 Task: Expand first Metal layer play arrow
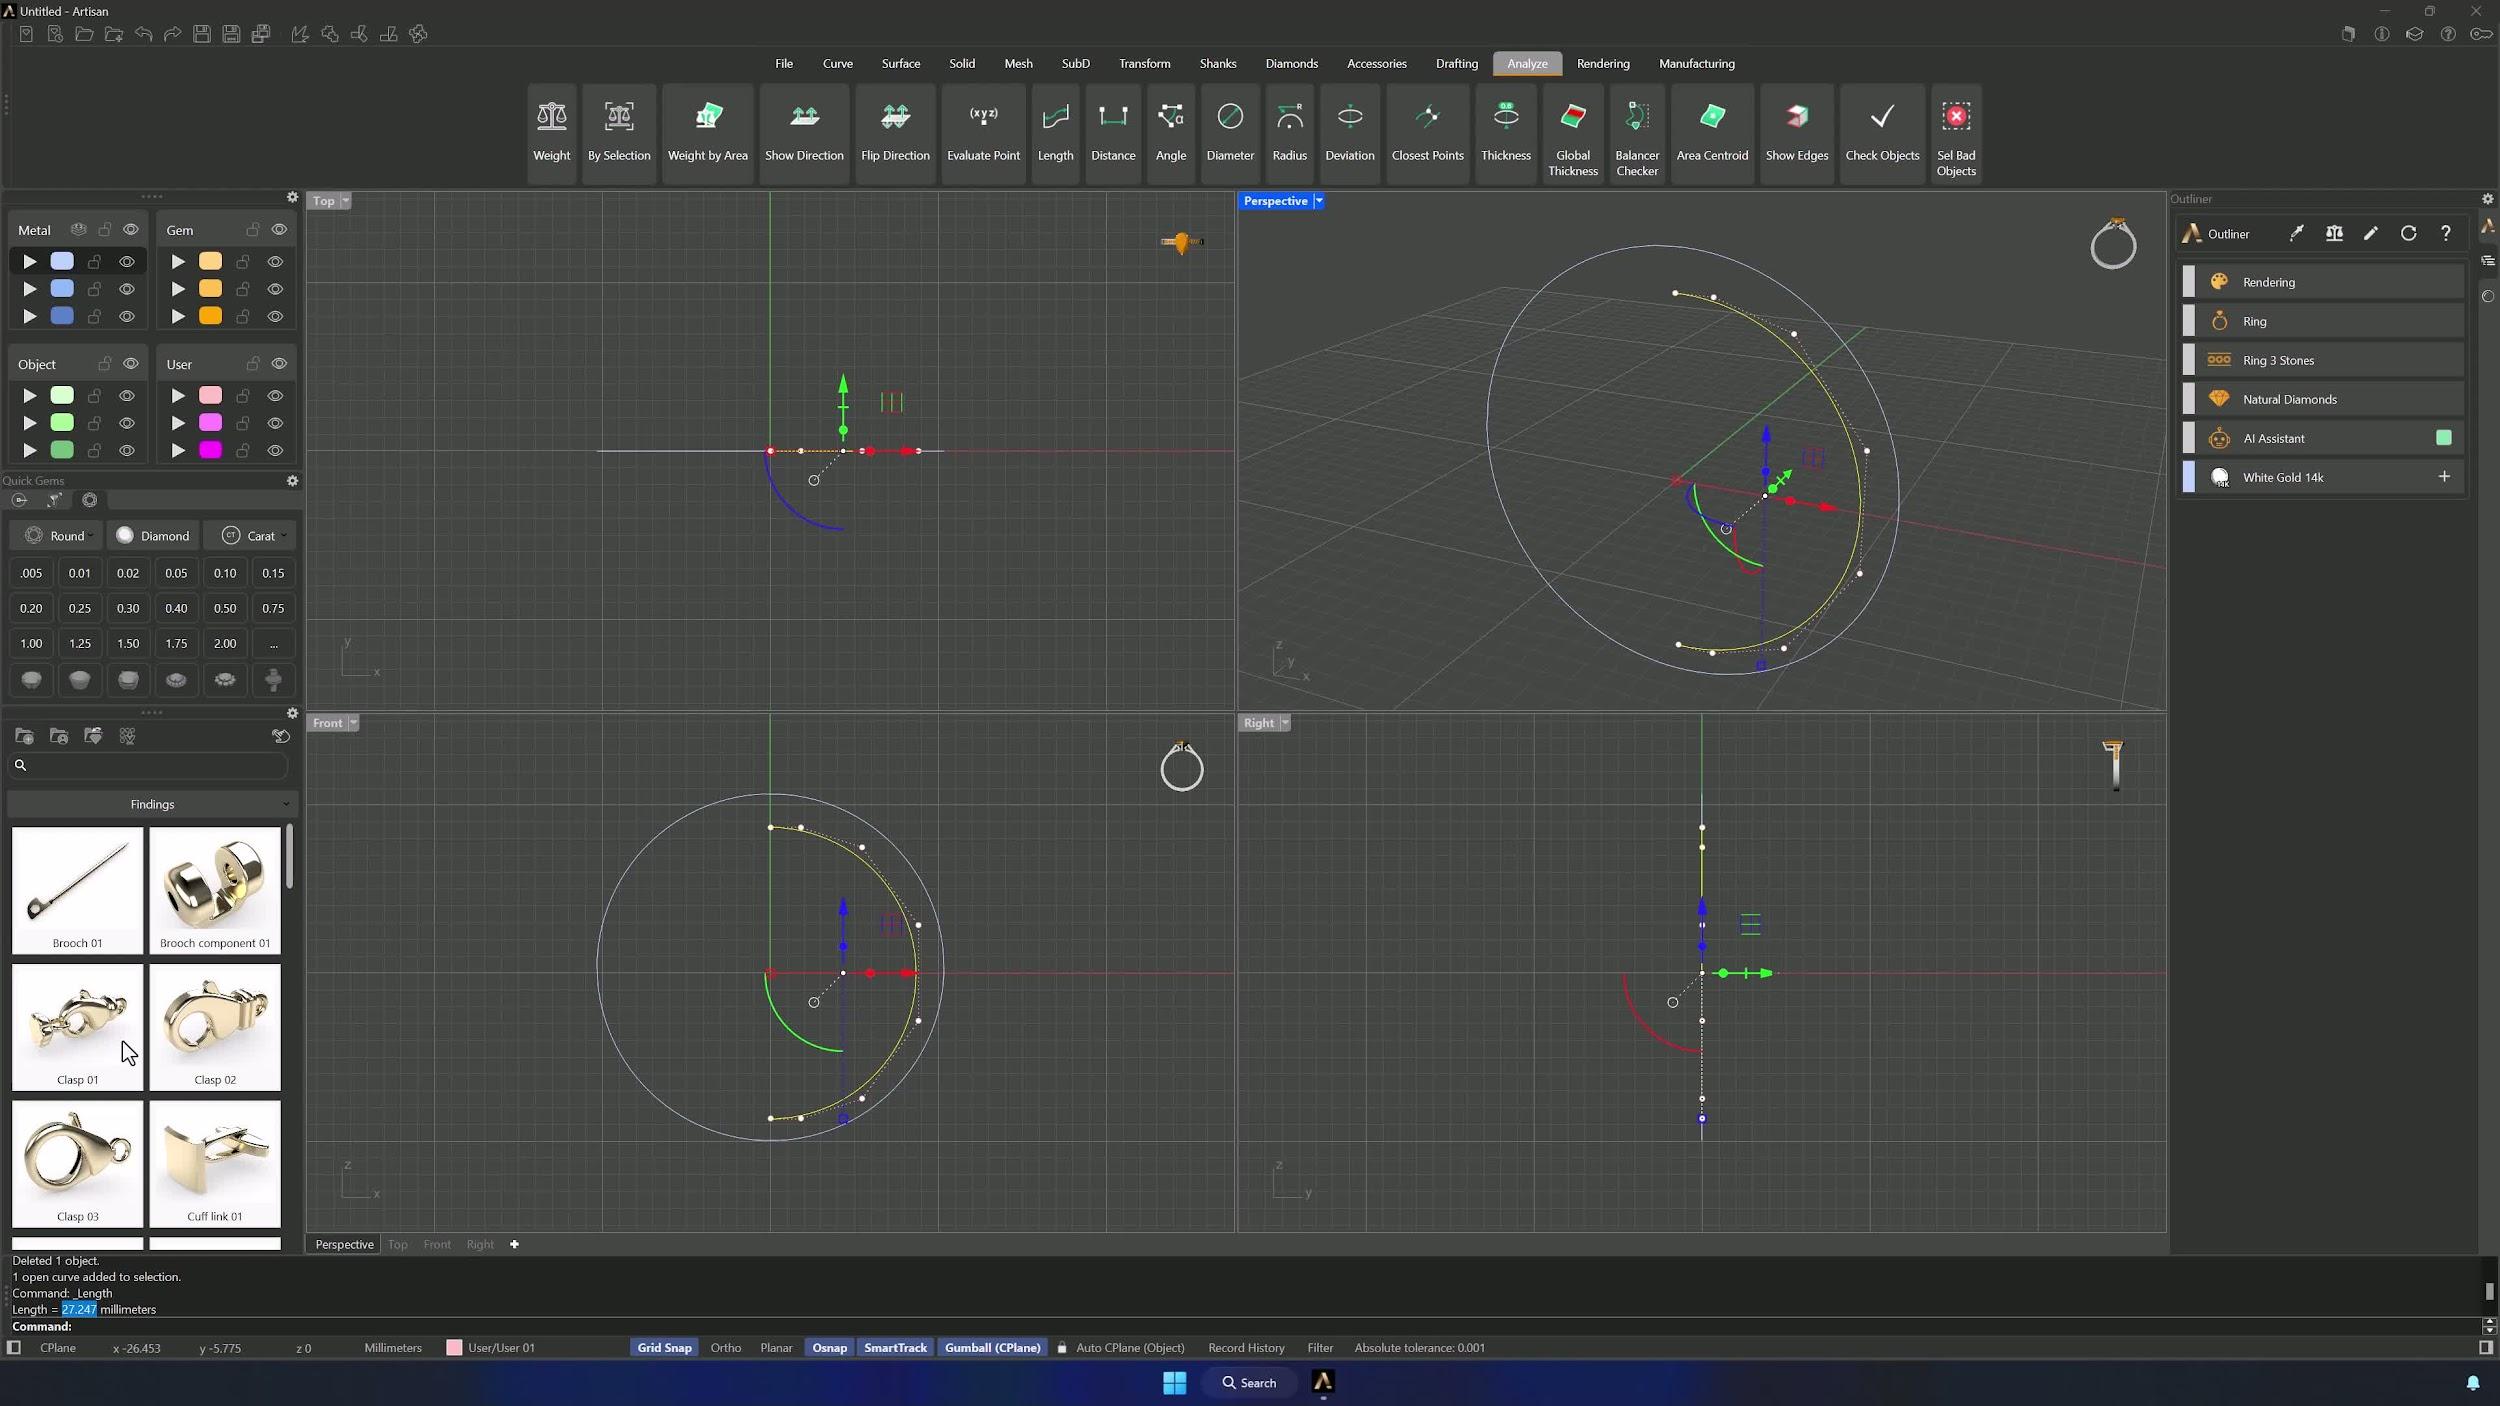click(x=30, y=262)
